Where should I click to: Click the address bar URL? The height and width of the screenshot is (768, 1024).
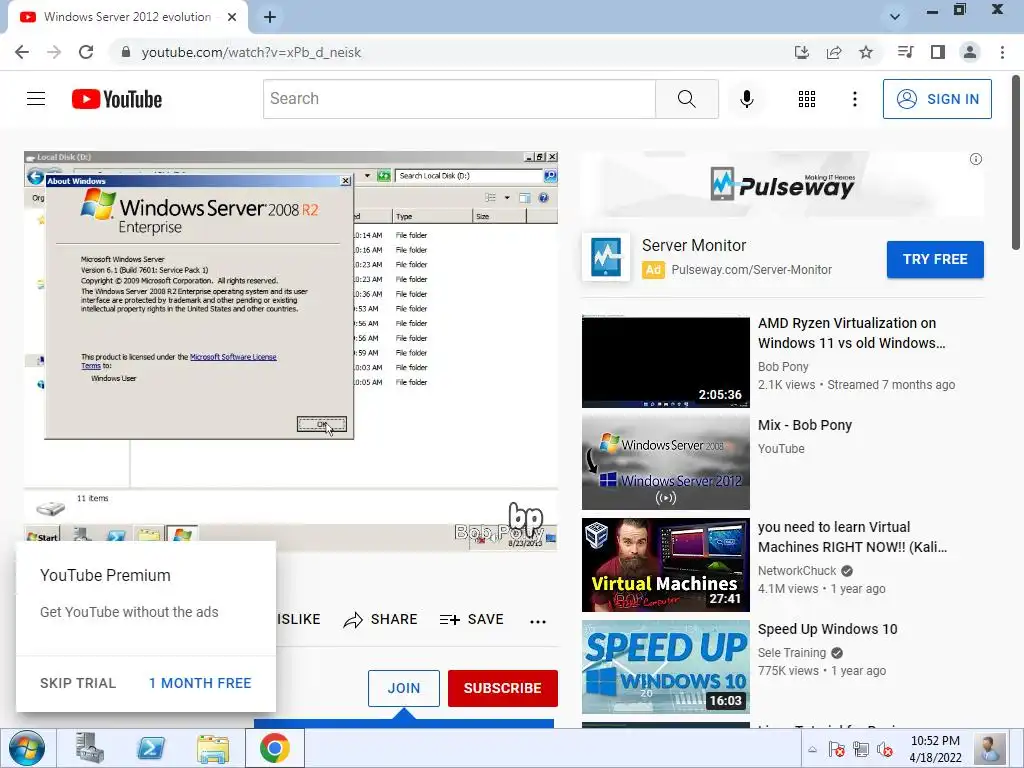pyautogui.click(x=251, y=52)
